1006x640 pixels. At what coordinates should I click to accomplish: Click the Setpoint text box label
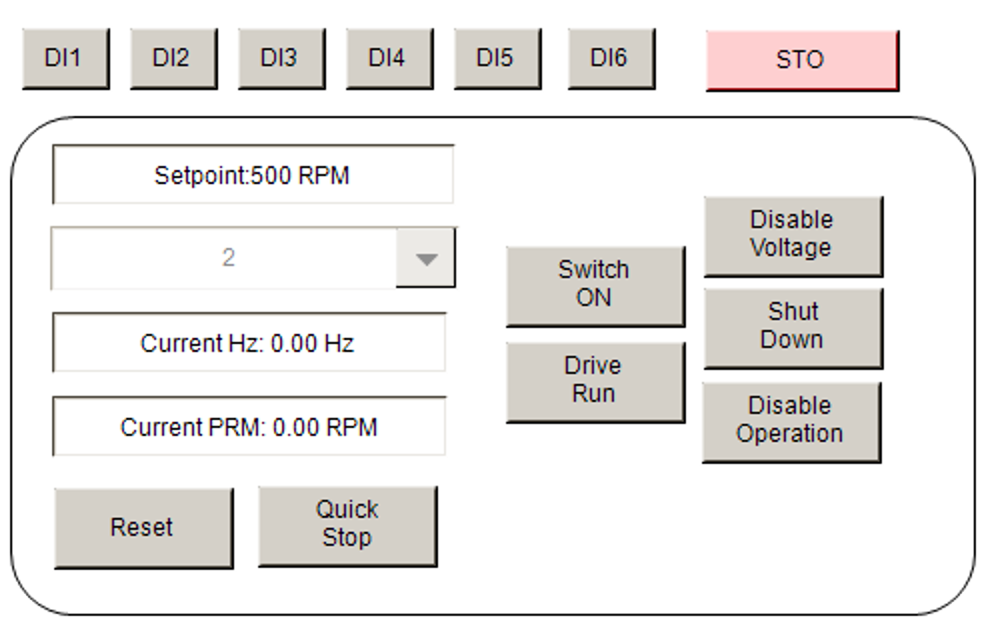(253, 174)
